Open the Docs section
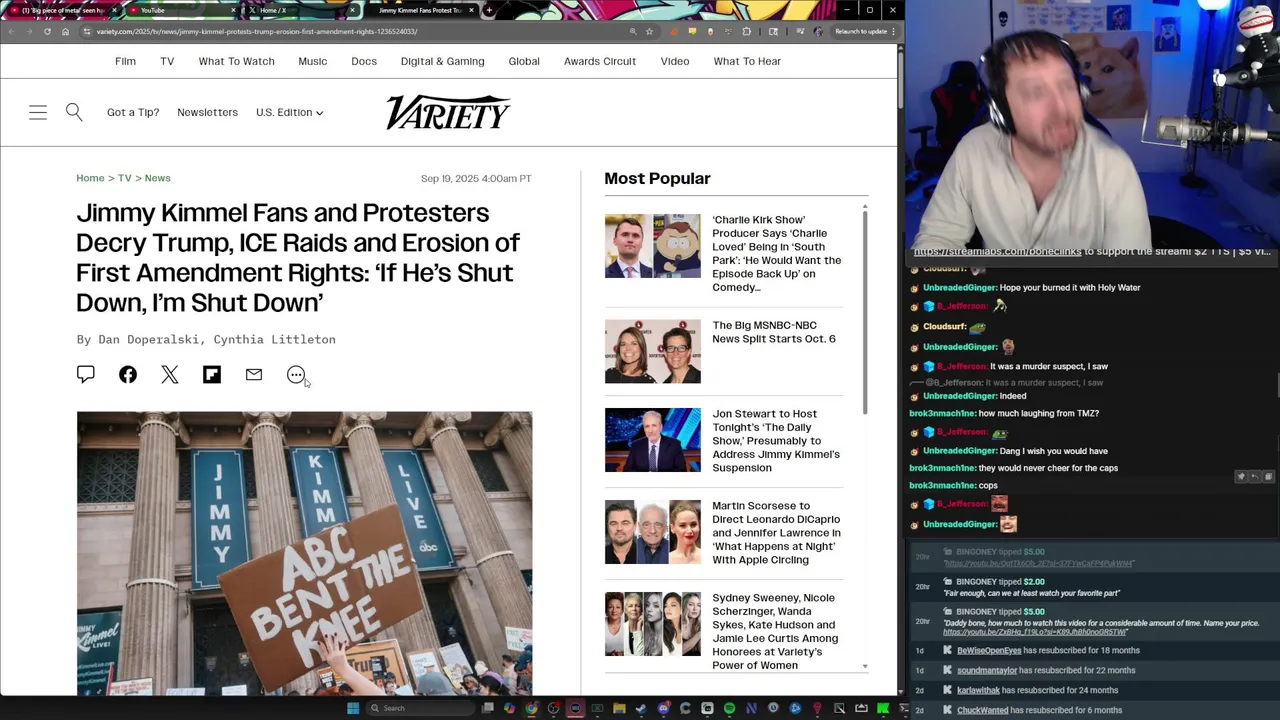 point(364,61)
